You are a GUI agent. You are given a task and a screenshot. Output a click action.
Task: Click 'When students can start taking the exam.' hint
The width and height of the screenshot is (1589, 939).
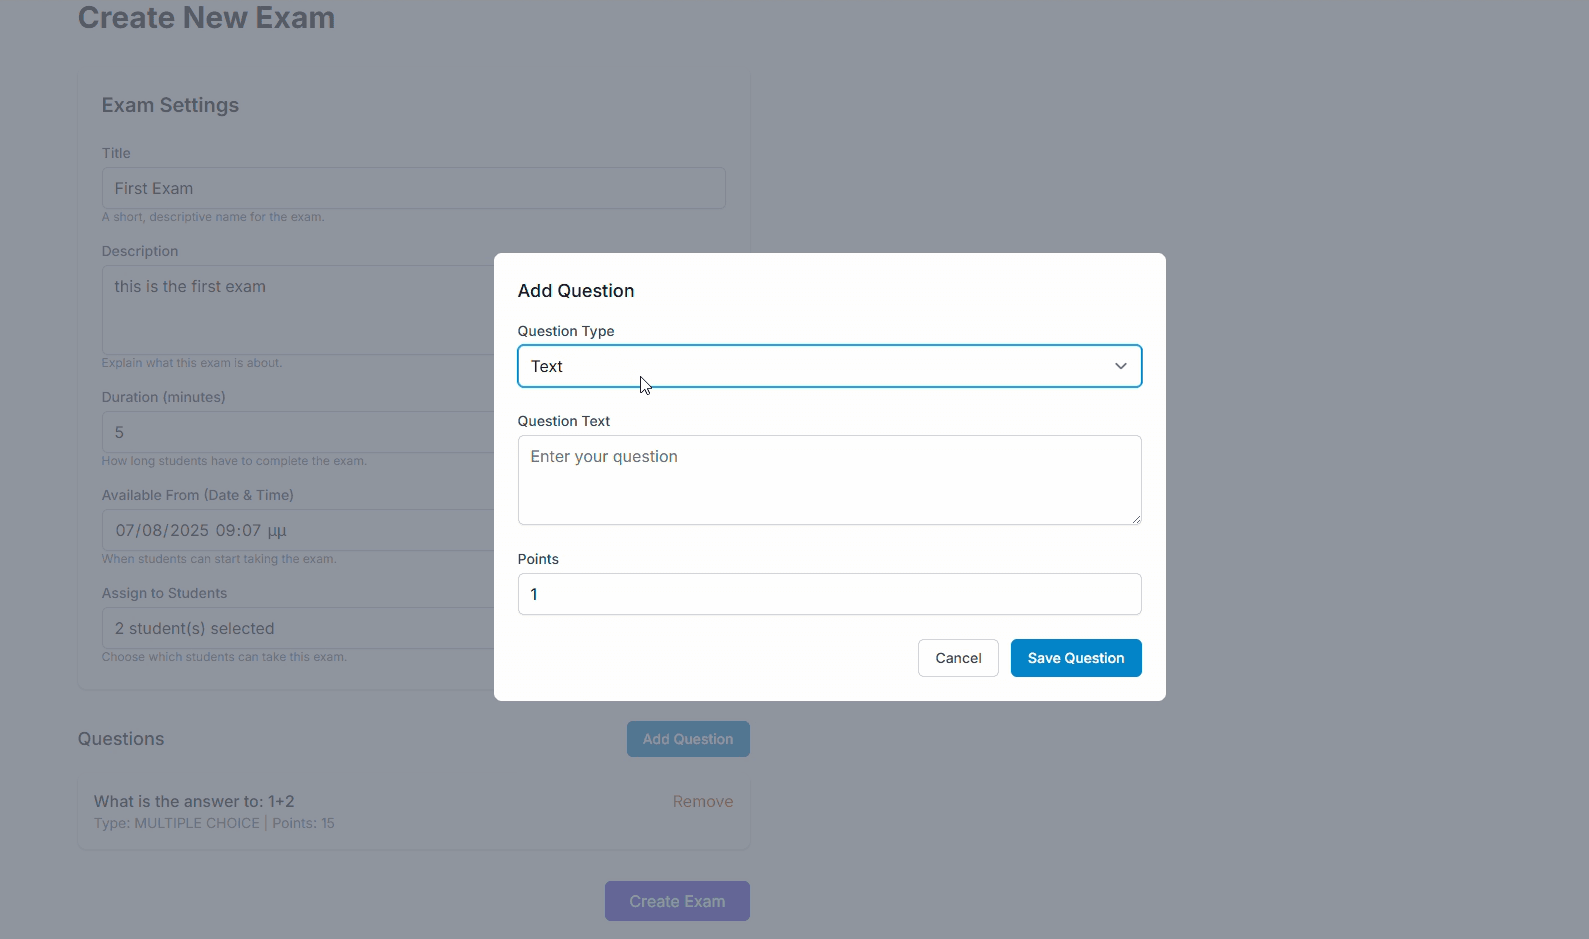pyautogui.click(x=219, y=559)
